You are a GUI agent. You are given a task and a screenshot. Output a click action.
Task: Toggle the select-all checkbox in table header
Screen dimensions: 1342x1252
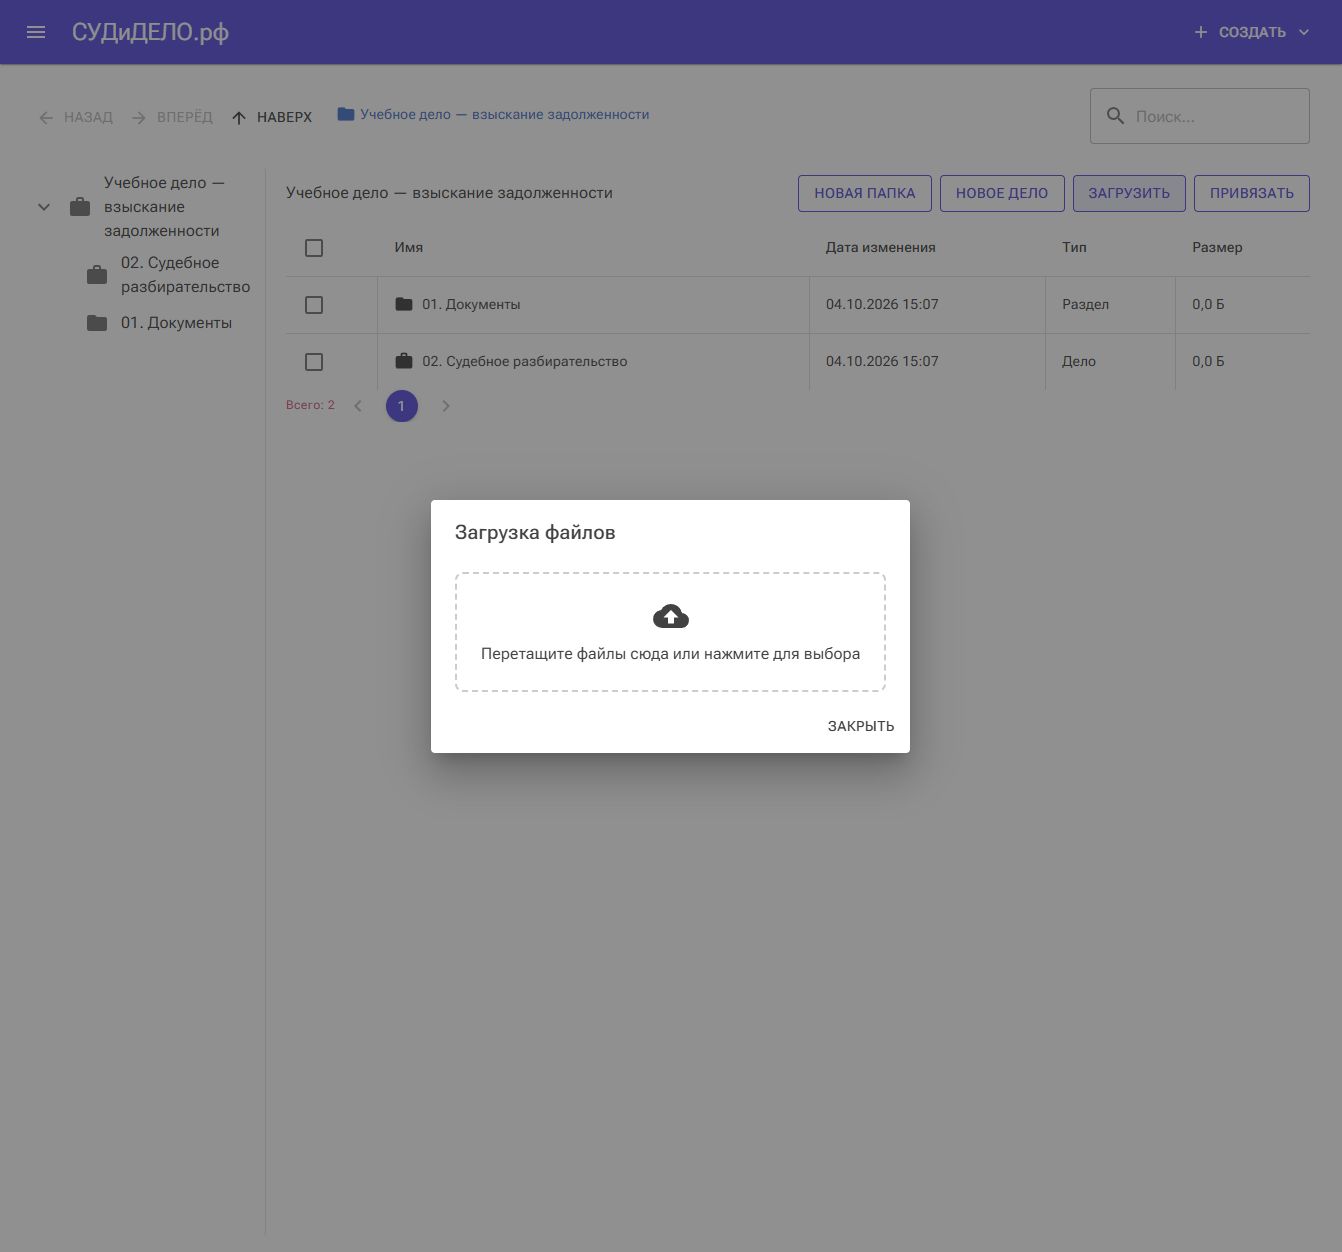coord(314,248)
